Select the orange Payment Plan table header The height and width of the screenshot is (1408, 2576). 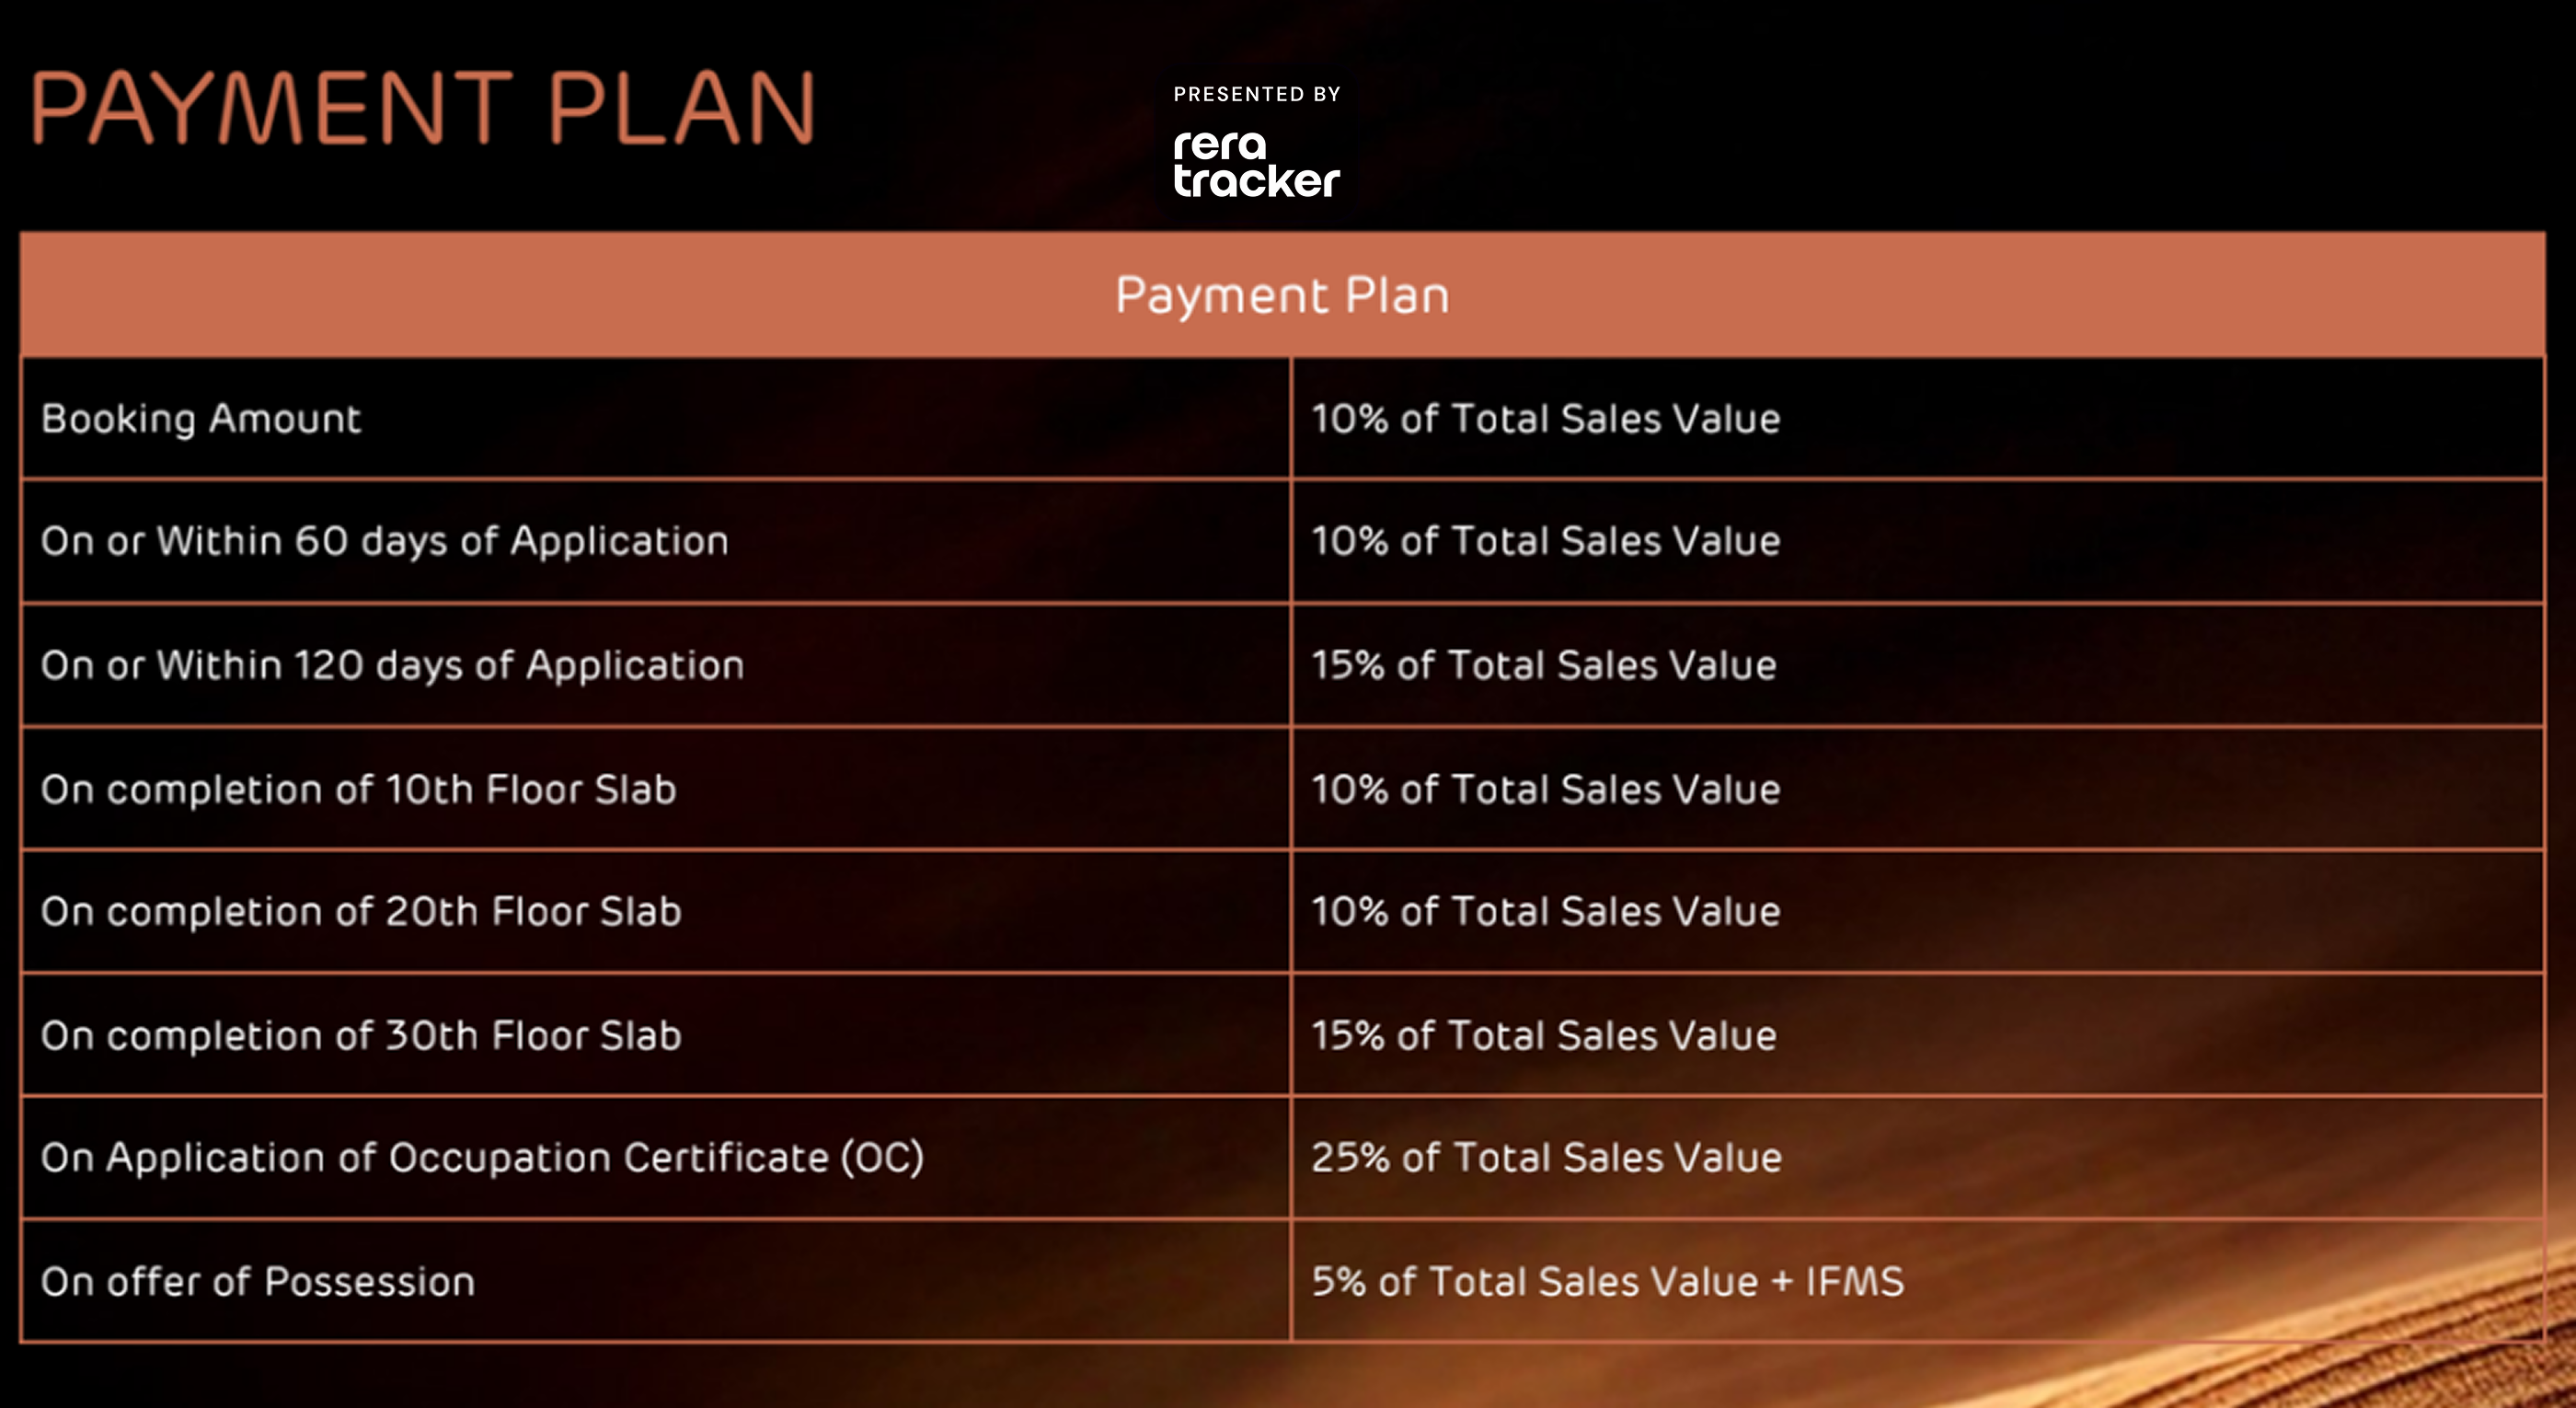coord(1282,295)
